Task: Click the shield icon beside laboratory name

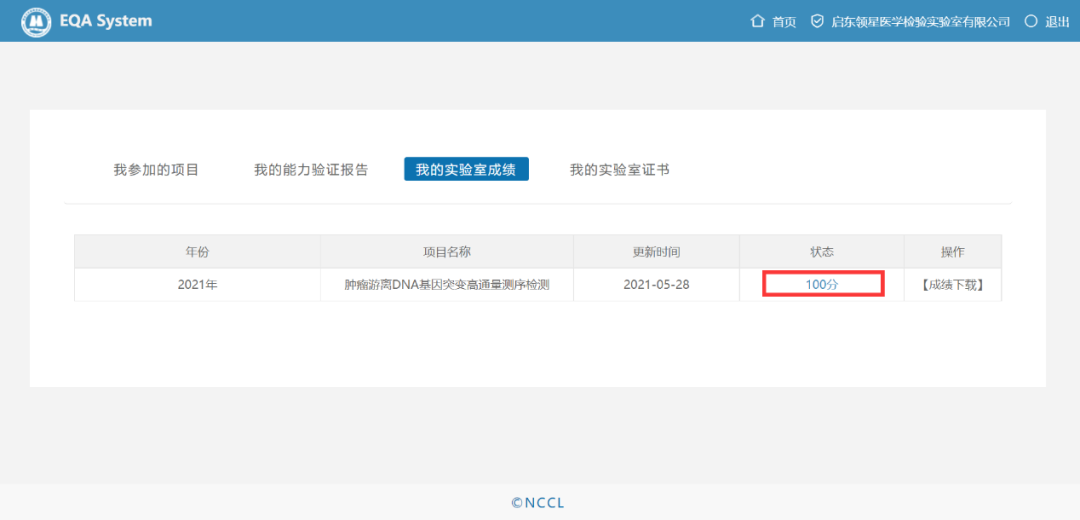Action: [817, 21]
